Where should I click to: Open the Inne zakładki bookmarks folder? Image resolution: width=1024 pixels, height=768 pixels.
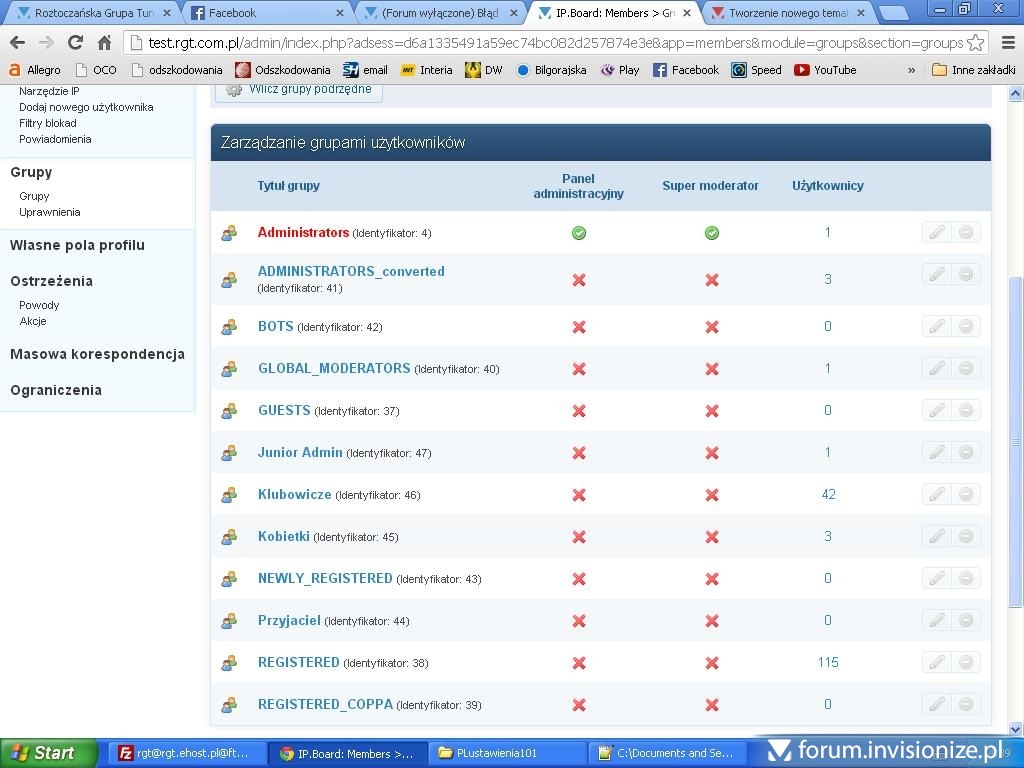tap(972, 70)
